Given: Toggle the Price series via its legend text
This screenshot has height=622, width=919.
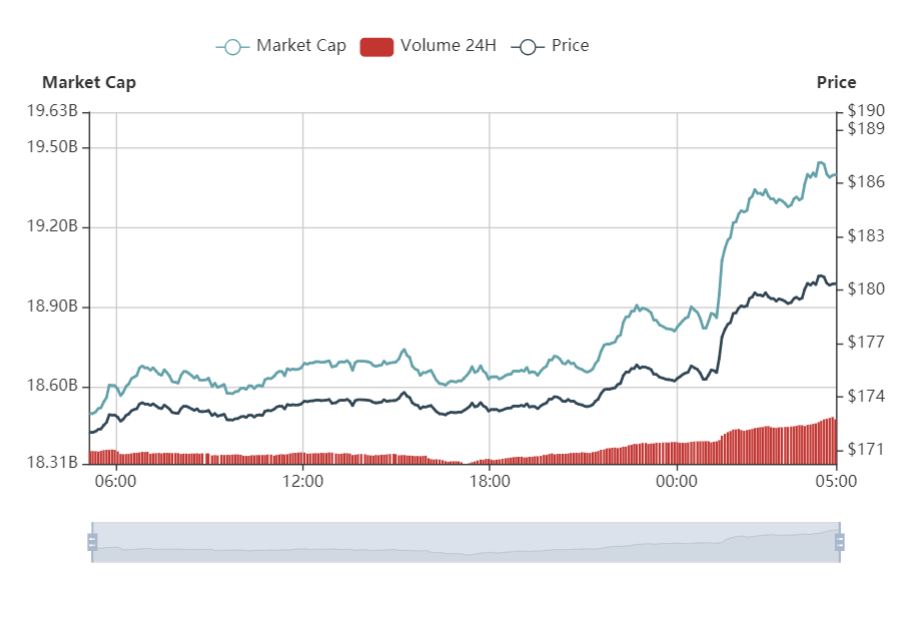Looking at the screenshot, I should (570, 45).
